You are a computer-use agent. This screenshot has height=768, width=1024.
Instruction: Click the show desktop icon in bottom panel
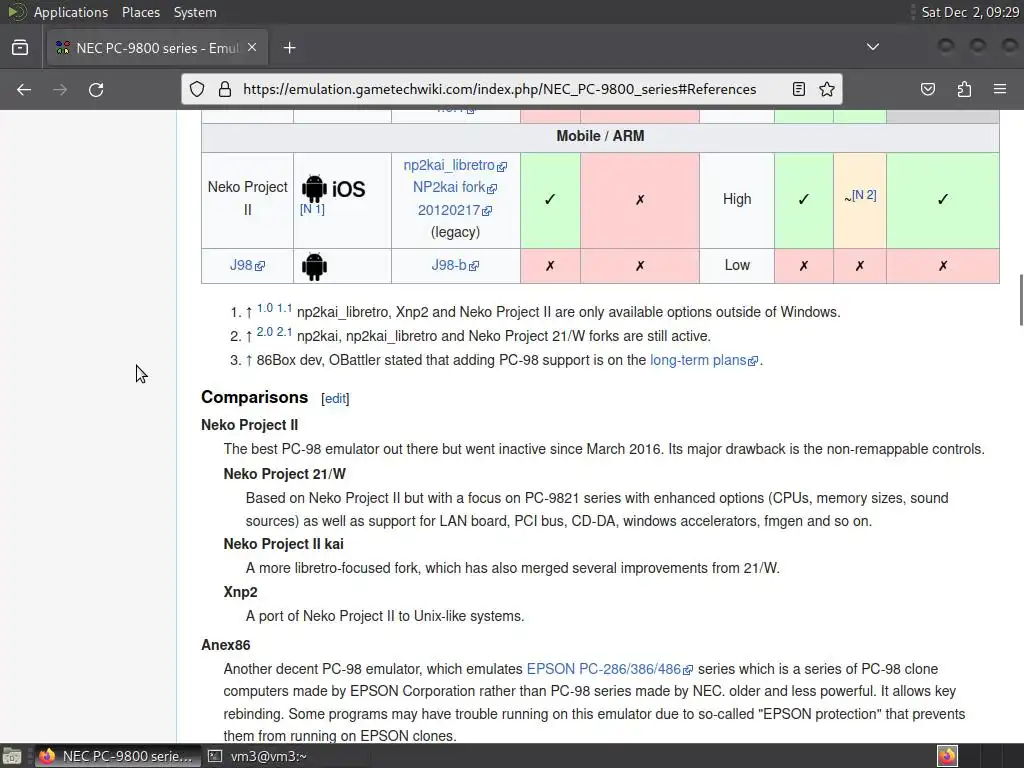(x=12, y=756)
